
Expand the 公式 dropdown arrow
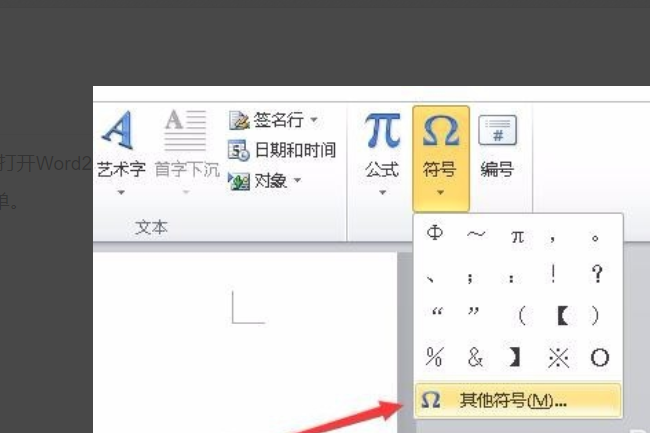click(383, 192)
